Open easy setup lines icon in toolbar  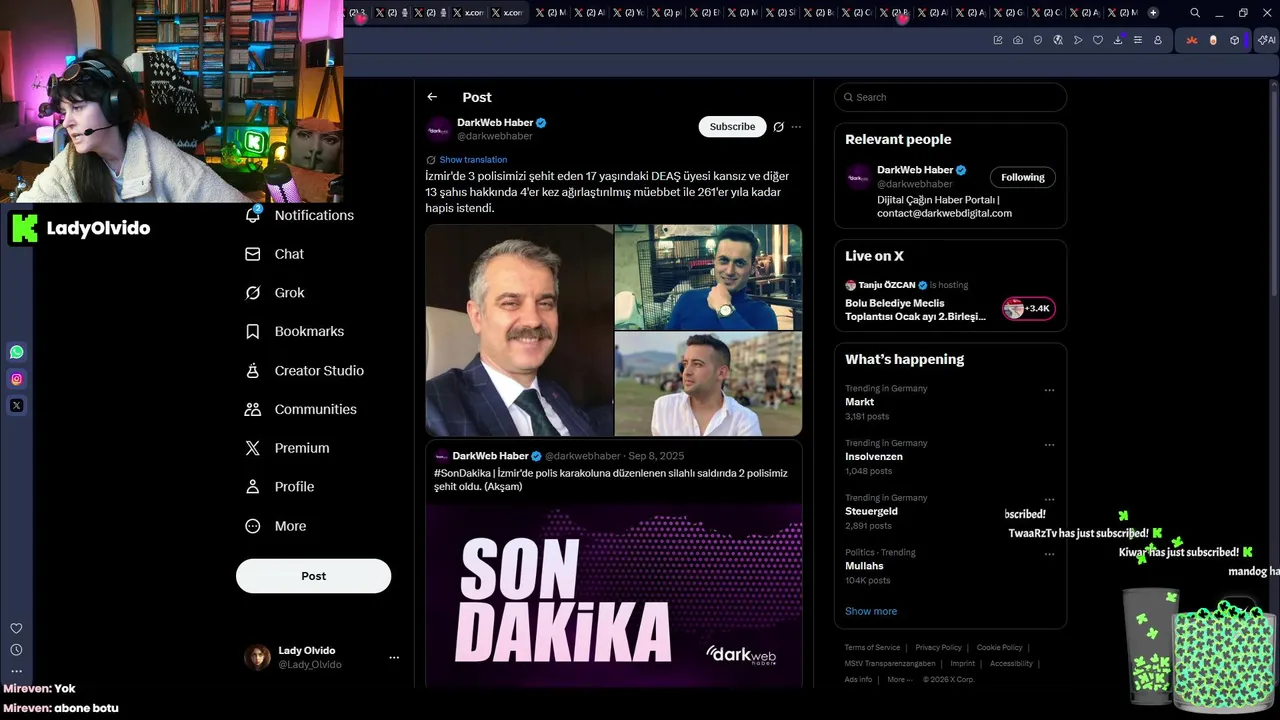(1138, 40)
